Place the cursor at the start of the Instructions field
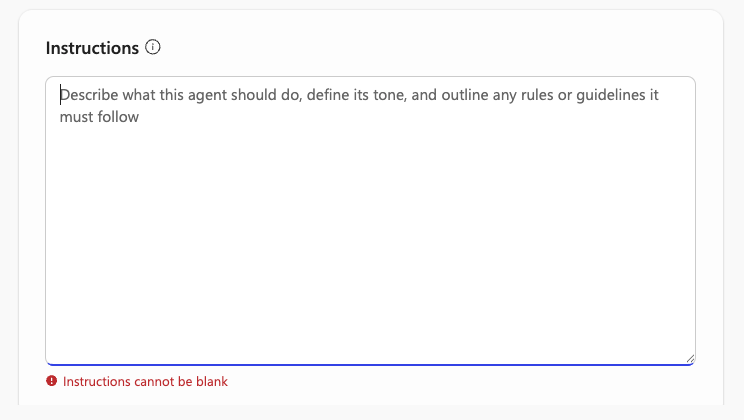The image size is (744, 420). (x=61, y=96)
